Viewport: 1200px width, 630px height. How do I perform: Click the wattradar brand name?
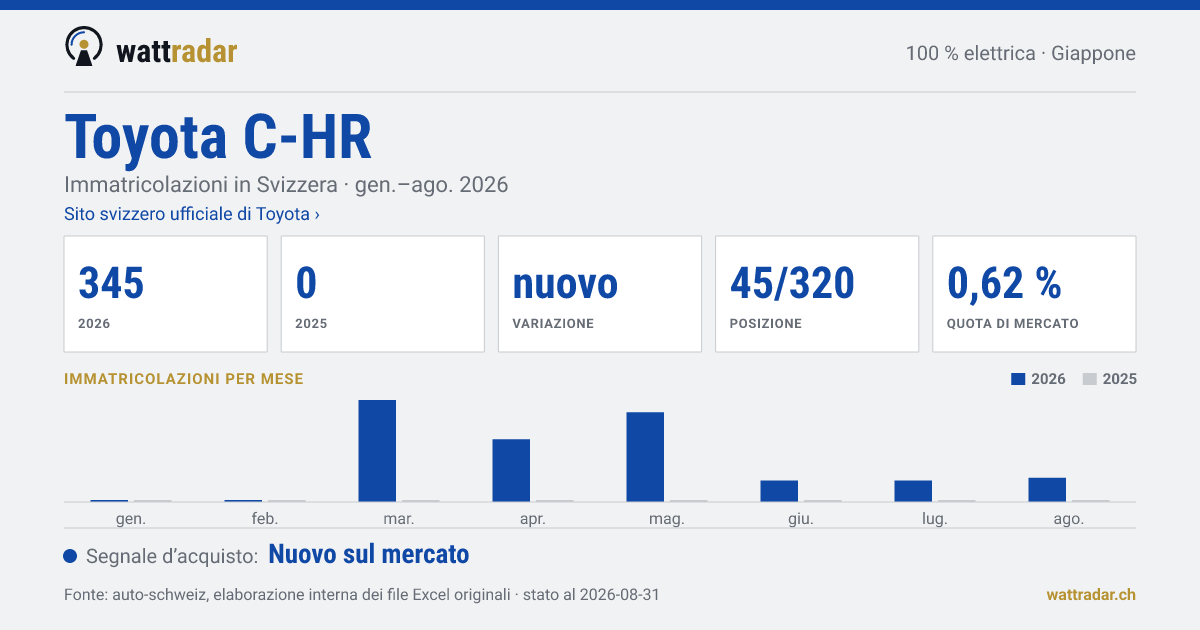pos(177,50)
